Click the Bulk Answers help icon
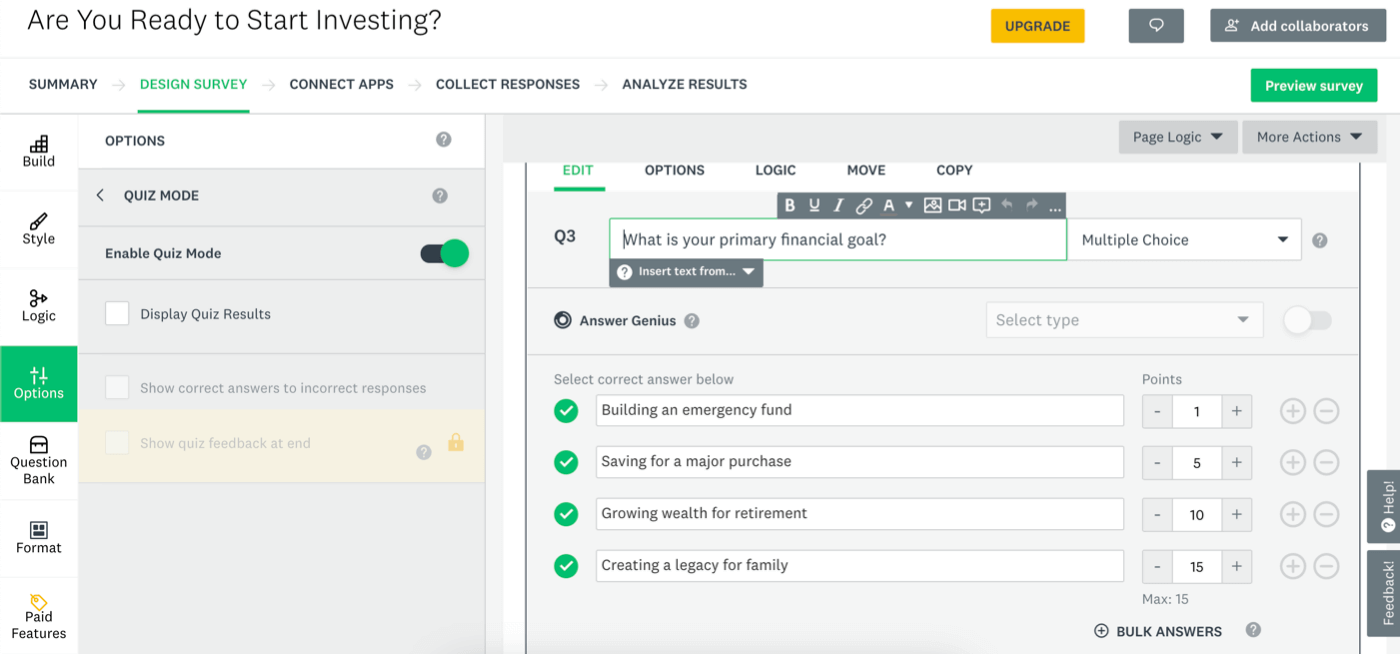This screenshot has height=654, width=1400. pyautogui.click(x=1253, y=630)
